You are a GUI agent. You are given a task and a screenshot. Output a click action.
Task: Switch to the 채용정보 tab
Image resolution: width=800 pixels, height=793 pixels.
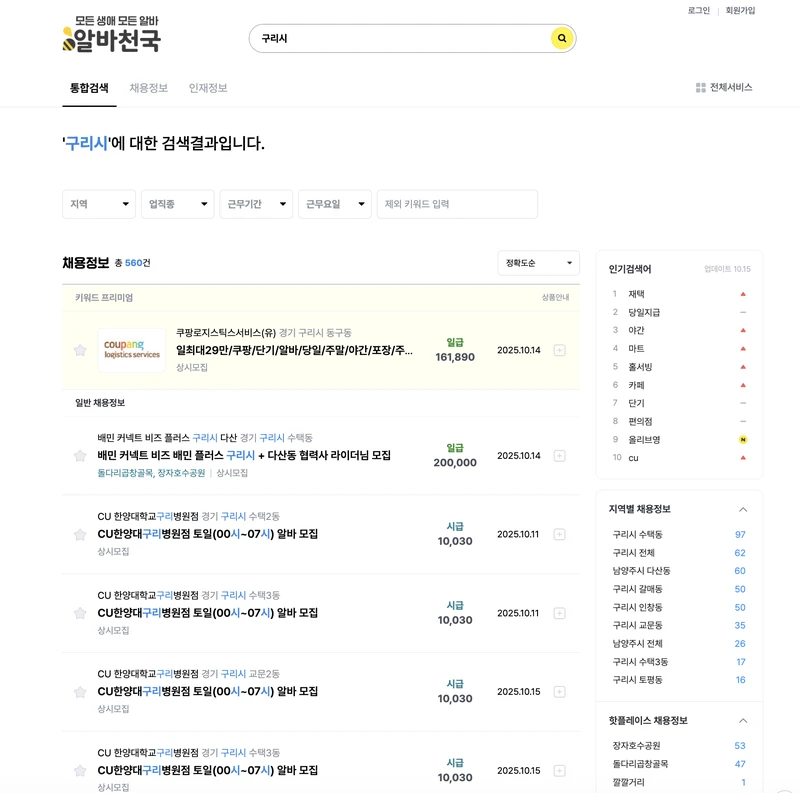148,88
